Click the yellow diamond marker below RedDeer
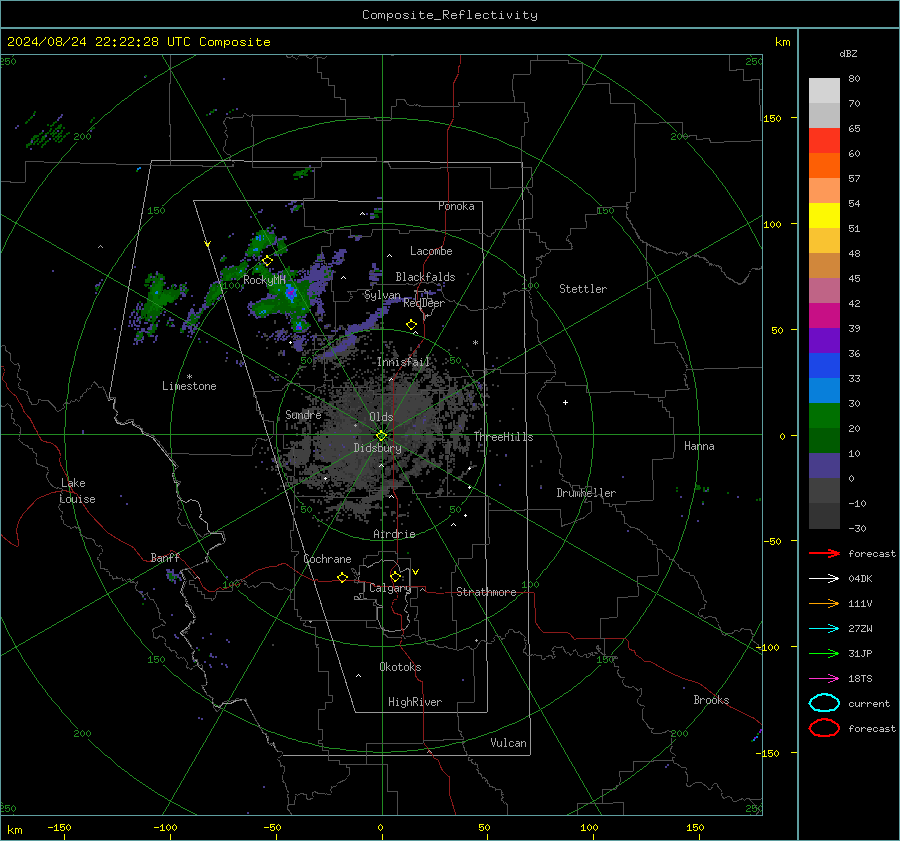Image resolution: width=900 pixels, height=841 pixels. click(x=412, y=325)
